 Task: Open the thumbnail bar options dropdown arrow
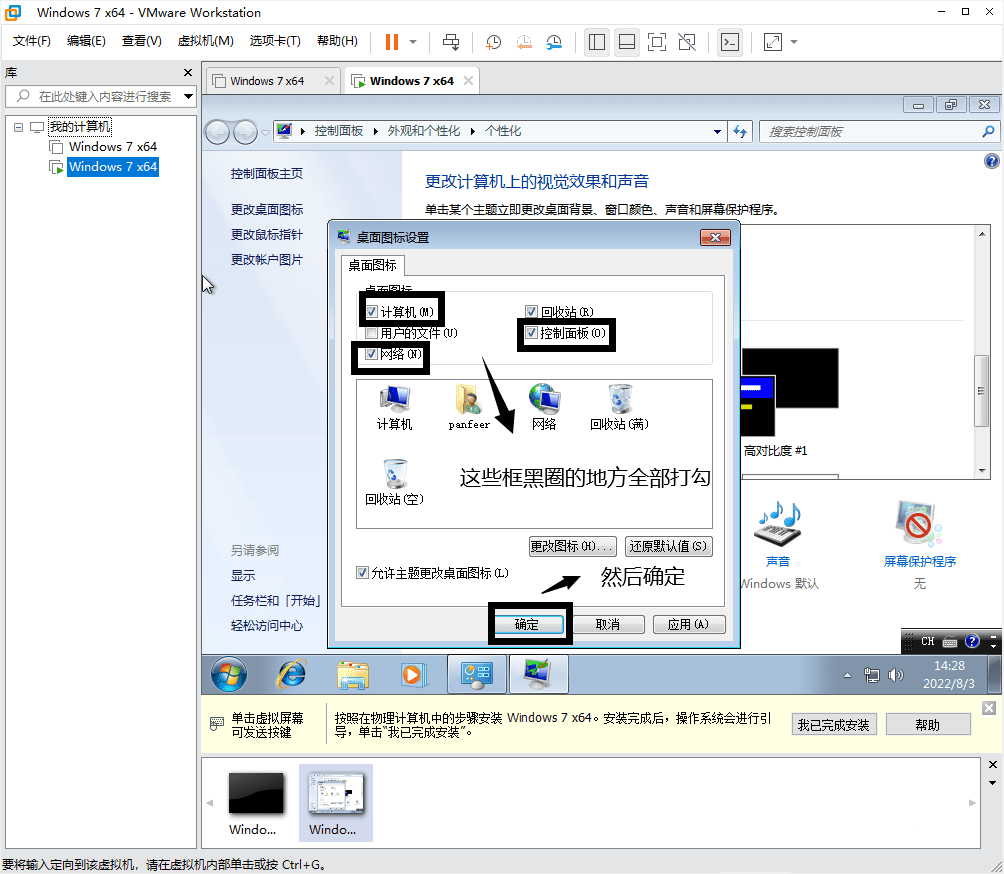pyautogui.click(x=992, y=782)
